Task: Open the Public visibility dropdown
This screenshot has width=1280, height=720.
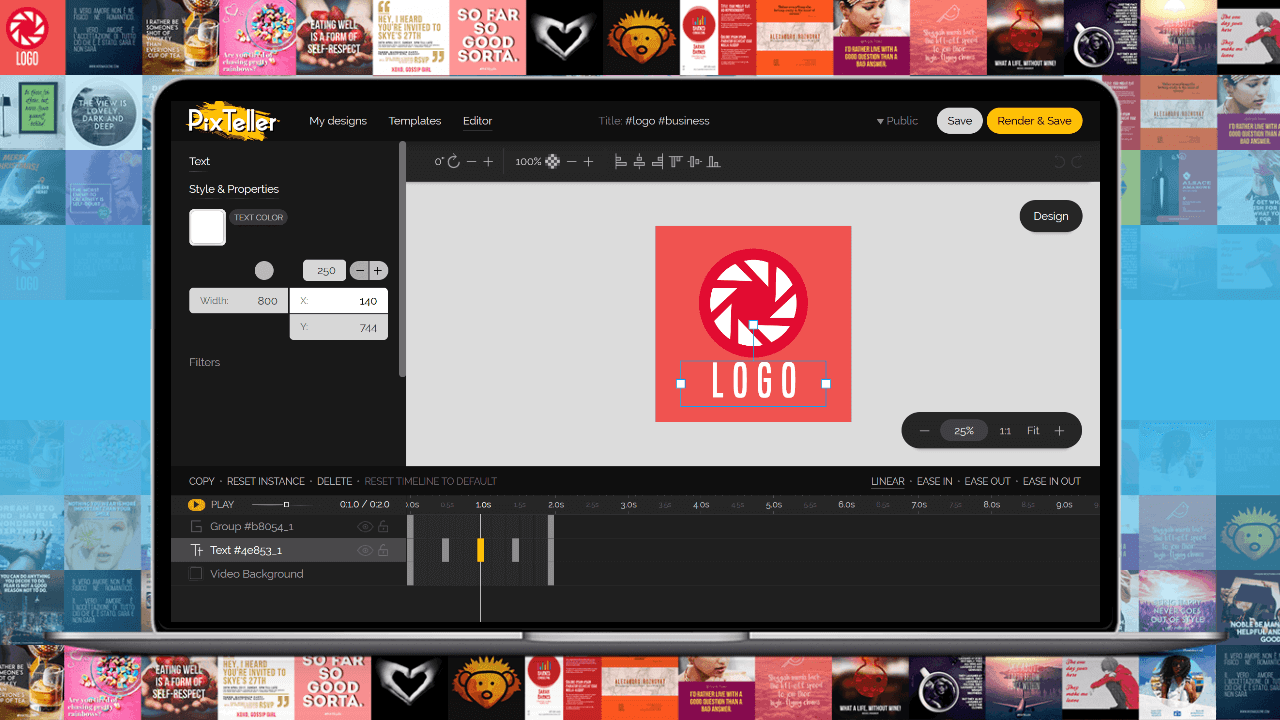Action: pos(897,120)
